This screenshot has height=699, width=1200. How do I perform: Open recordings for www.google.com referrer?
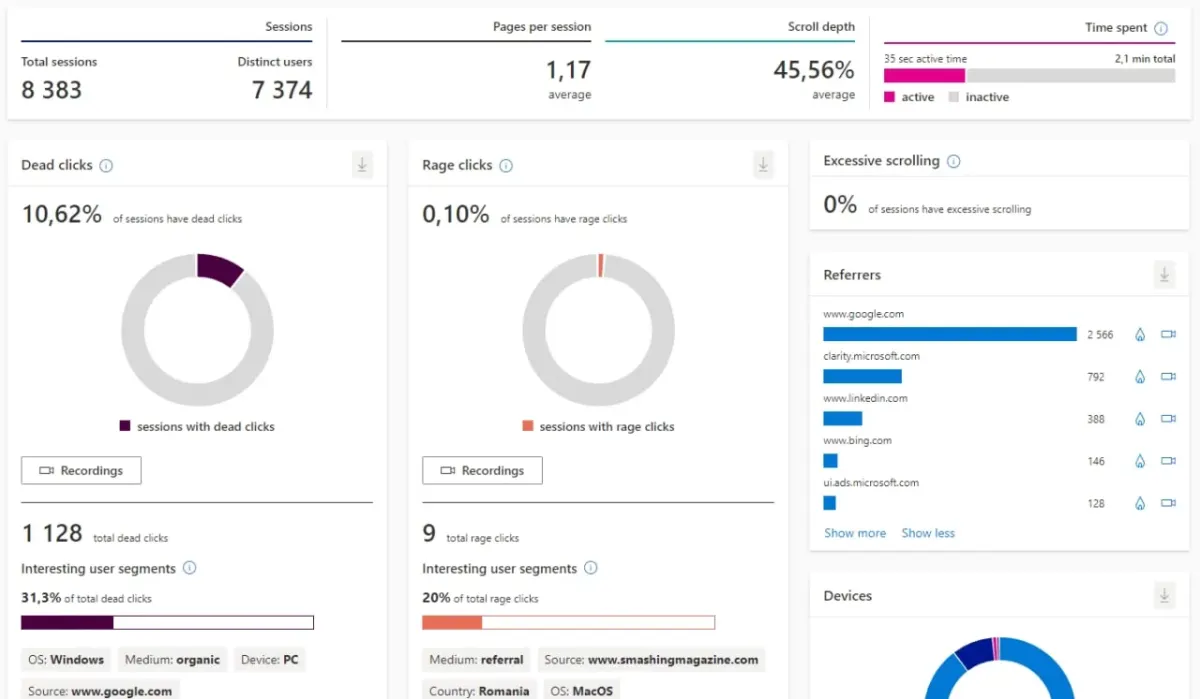(x=1168, y=335)
